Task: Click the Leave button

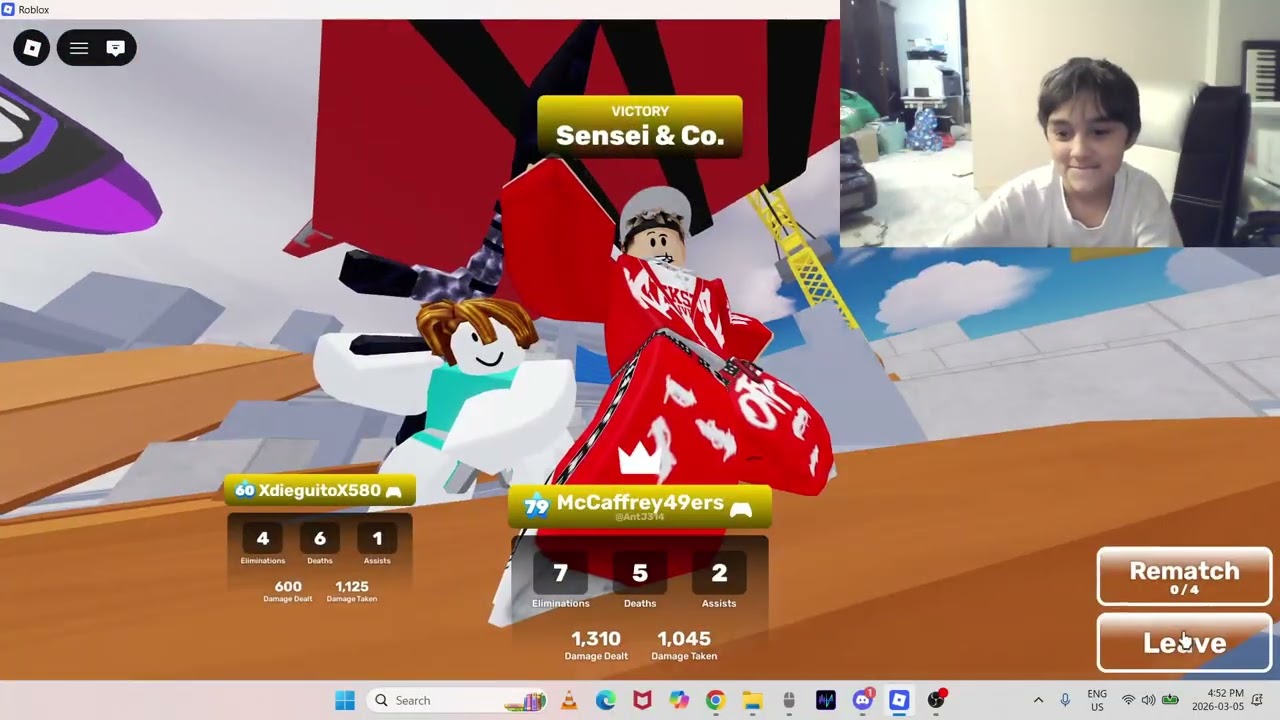Action: pos(1184,643)
